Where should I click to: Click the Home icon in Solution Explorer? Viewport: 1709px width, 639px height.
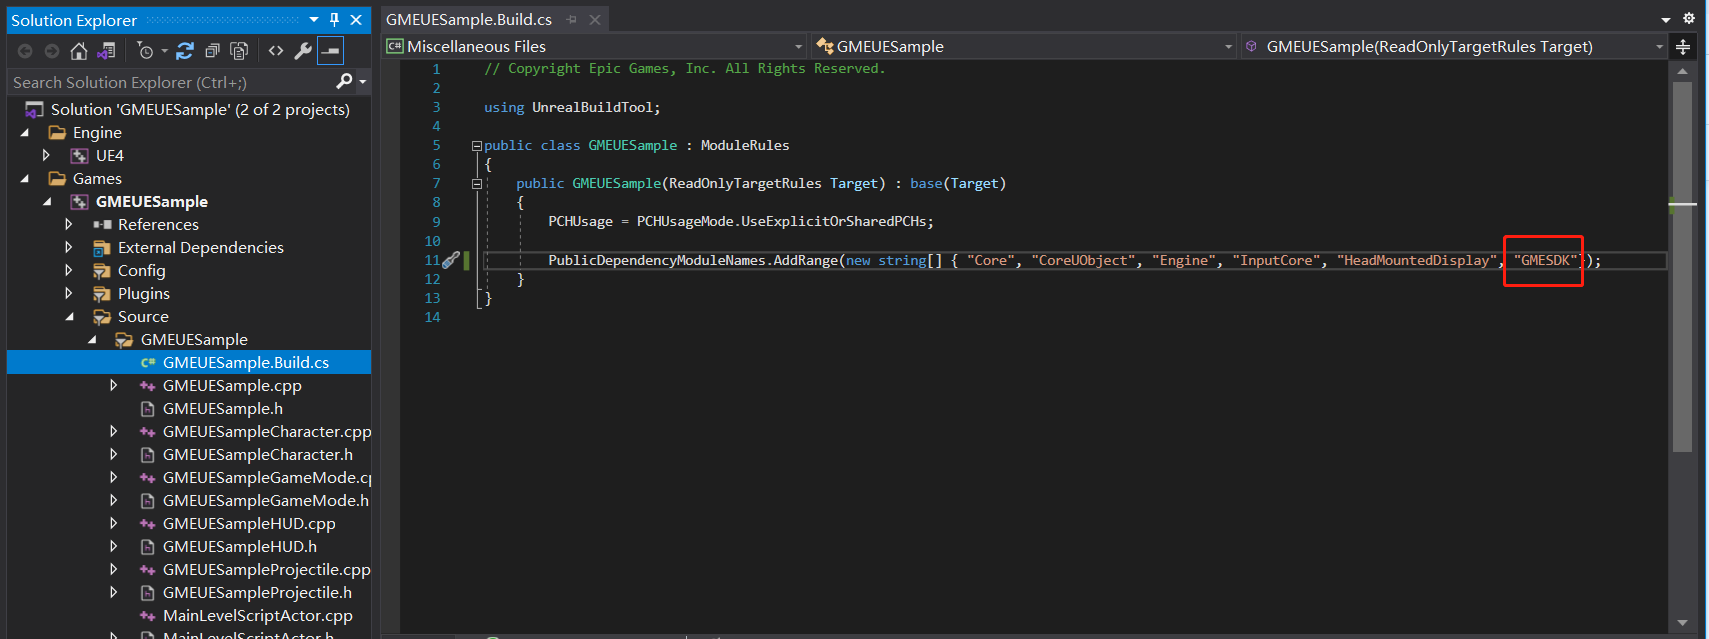[x=78, y=51]
